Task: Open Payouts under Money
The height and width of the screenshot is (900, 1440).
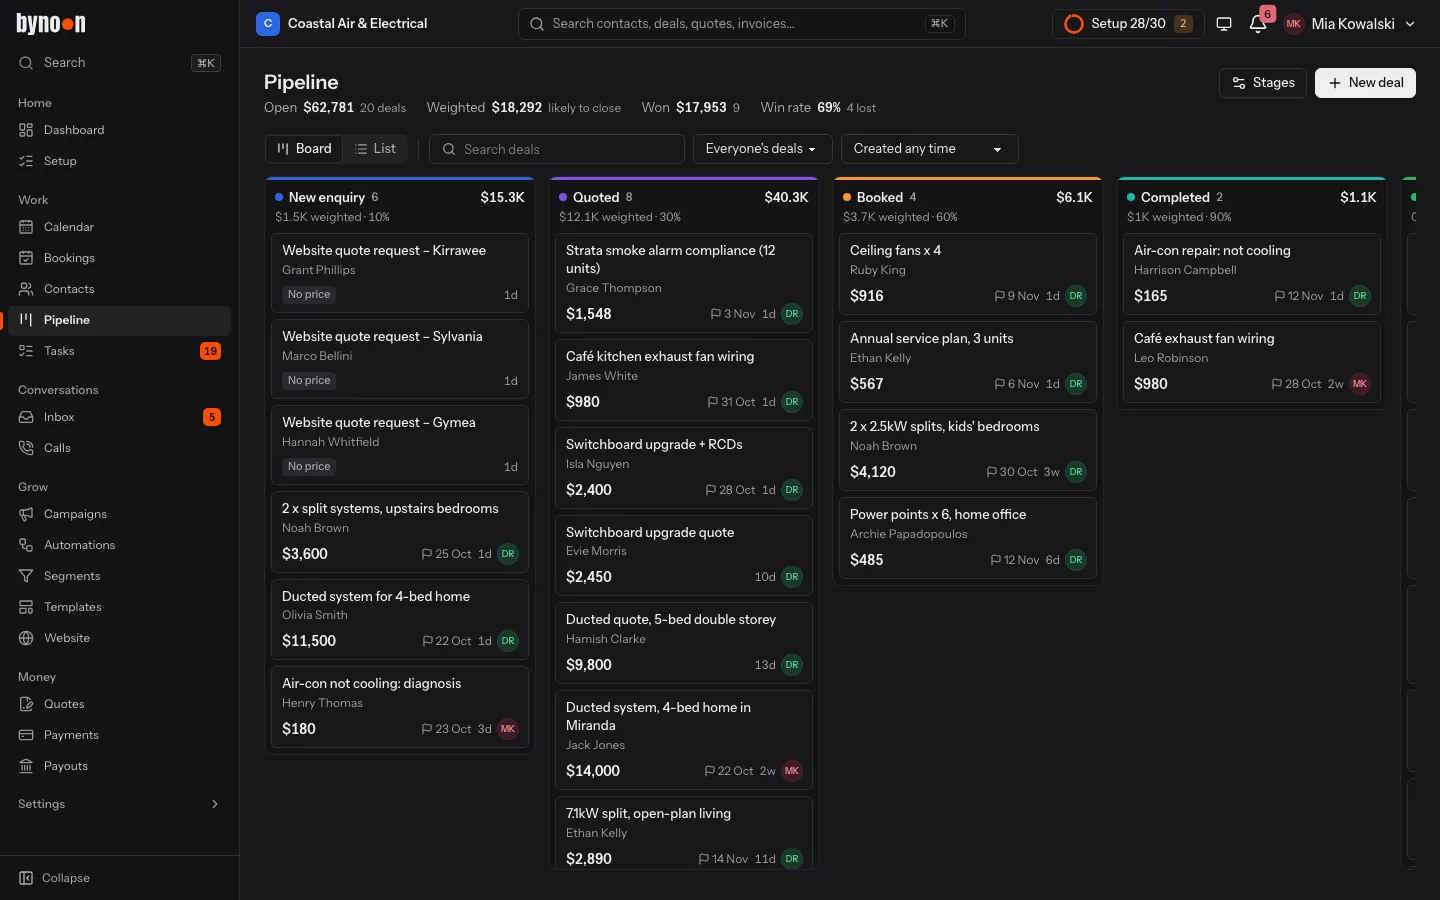Action: click(120, 766)
